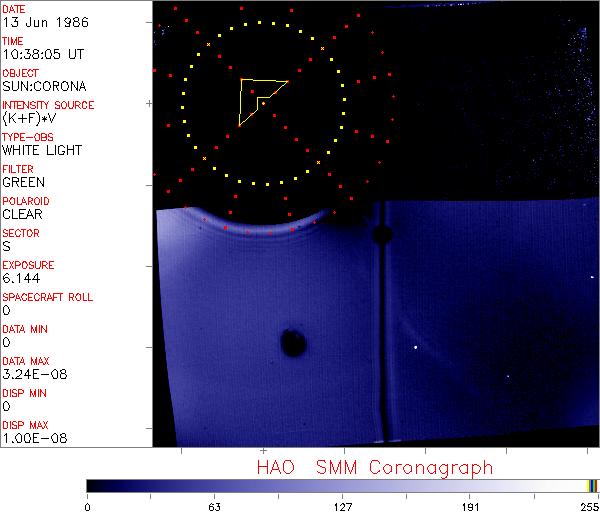Select the WHITE LIGHT observation type
The height and width of the screenshot is (512, 600).
tap(41, 150)
